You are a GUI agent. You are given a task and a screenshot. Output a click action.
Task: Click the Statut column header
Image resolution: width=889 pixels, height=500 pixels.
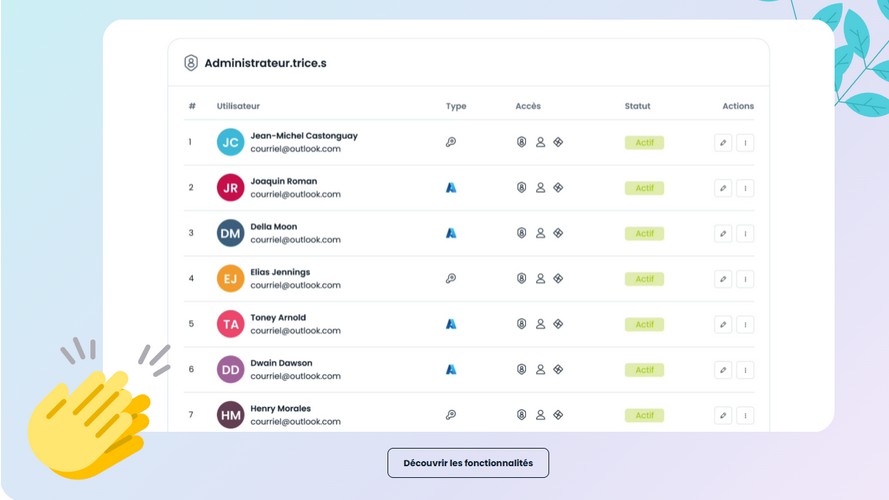(x=637, y=106)
